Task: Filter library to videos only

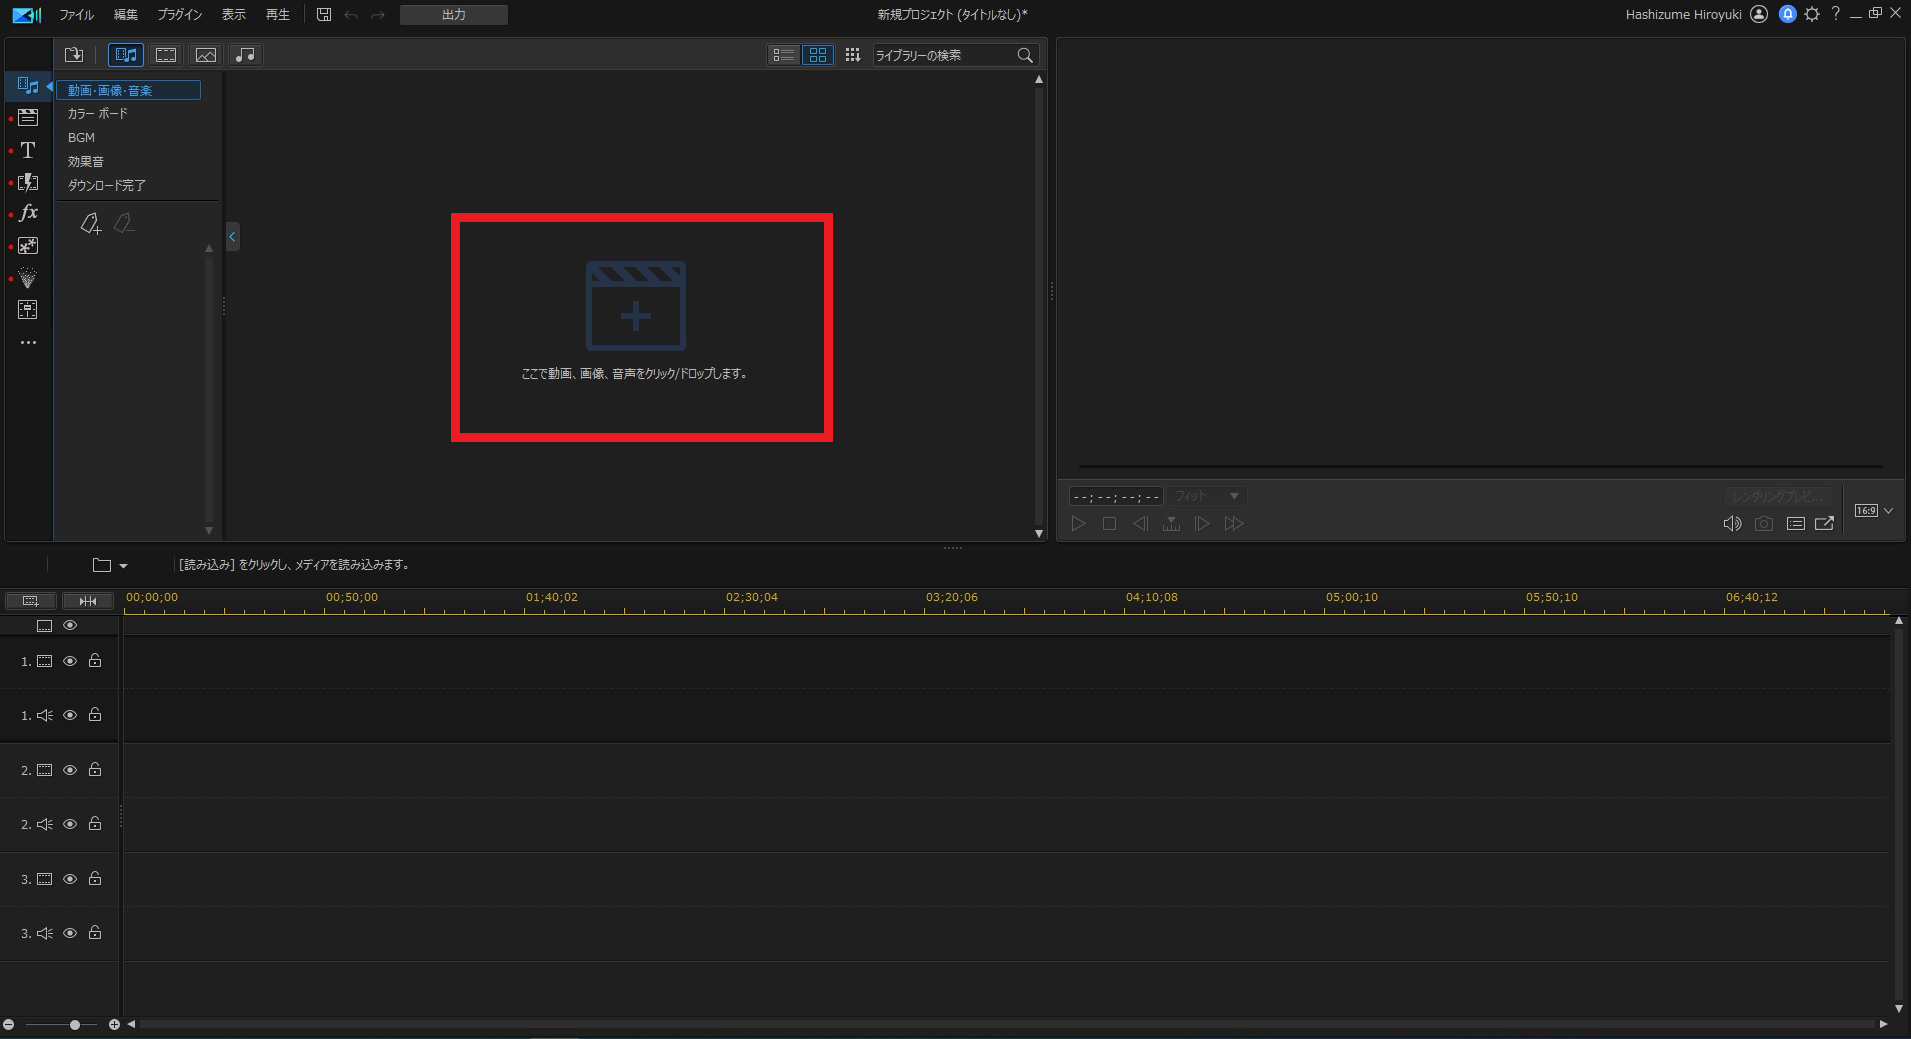Action: [x=166, y=55]
